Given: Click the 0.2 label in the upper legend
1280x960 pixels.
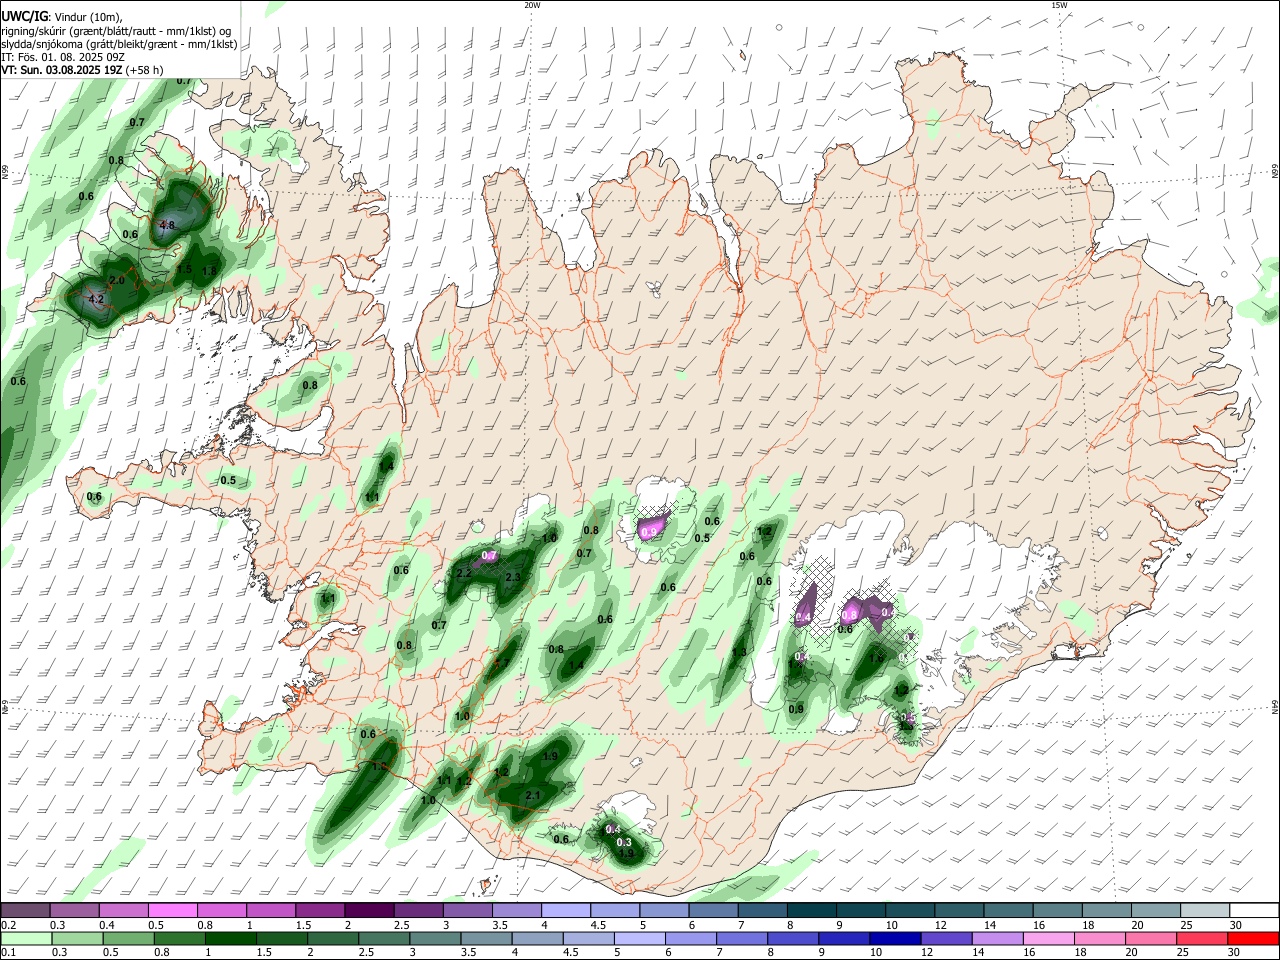Looking at the screenshot, I should pos(9,925).
